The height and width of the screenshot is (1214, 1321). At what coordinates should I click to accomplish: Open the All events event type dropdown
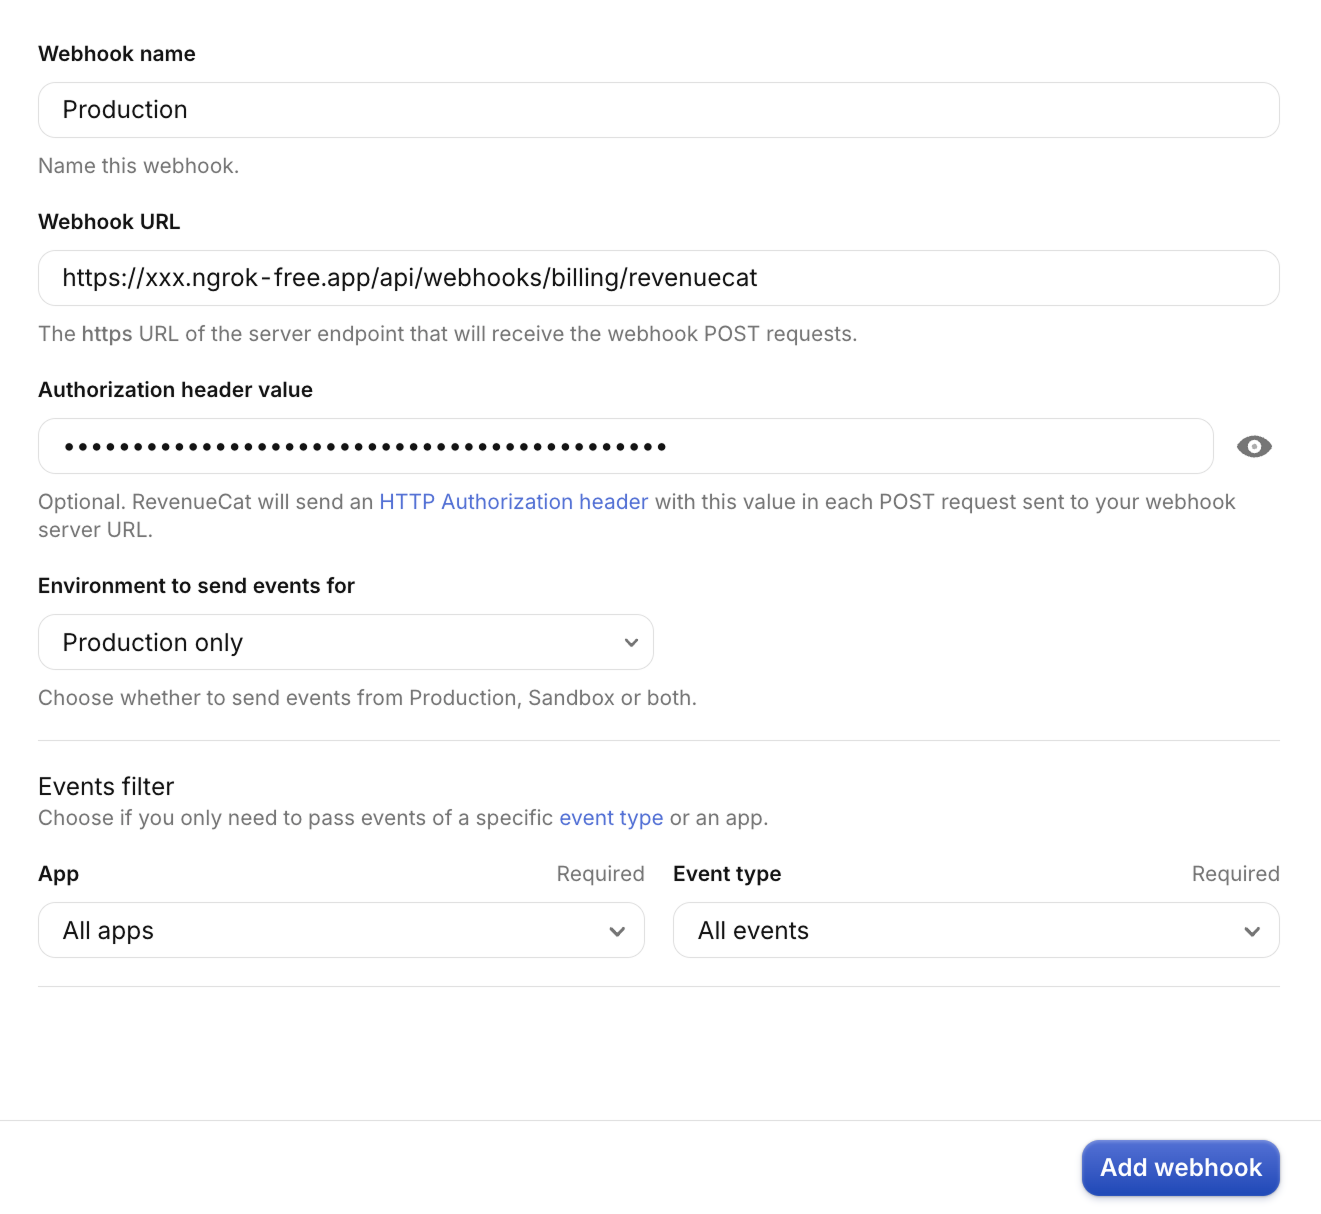(976, 930)
